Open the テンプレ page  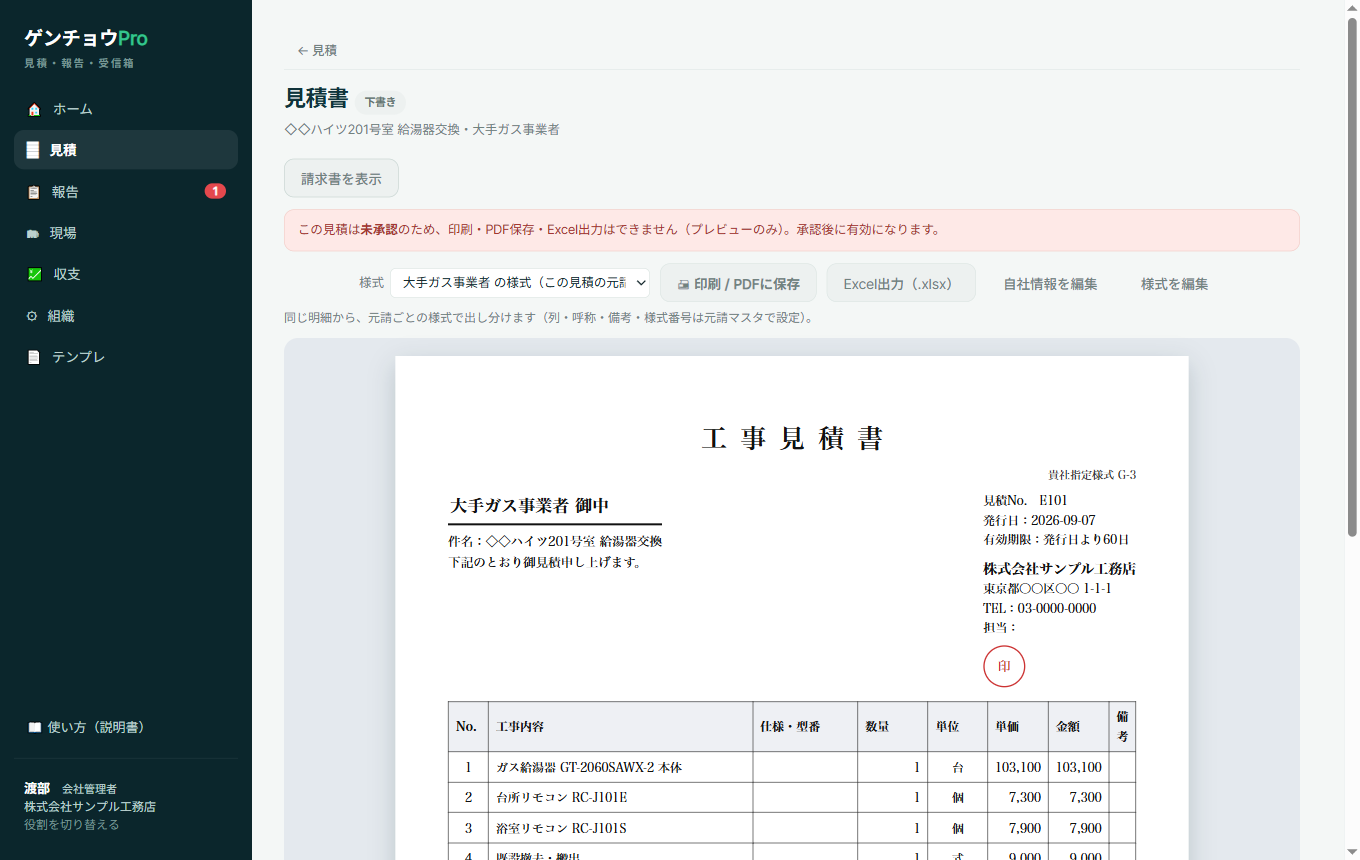pyautogui.click(x=126, y=357)
